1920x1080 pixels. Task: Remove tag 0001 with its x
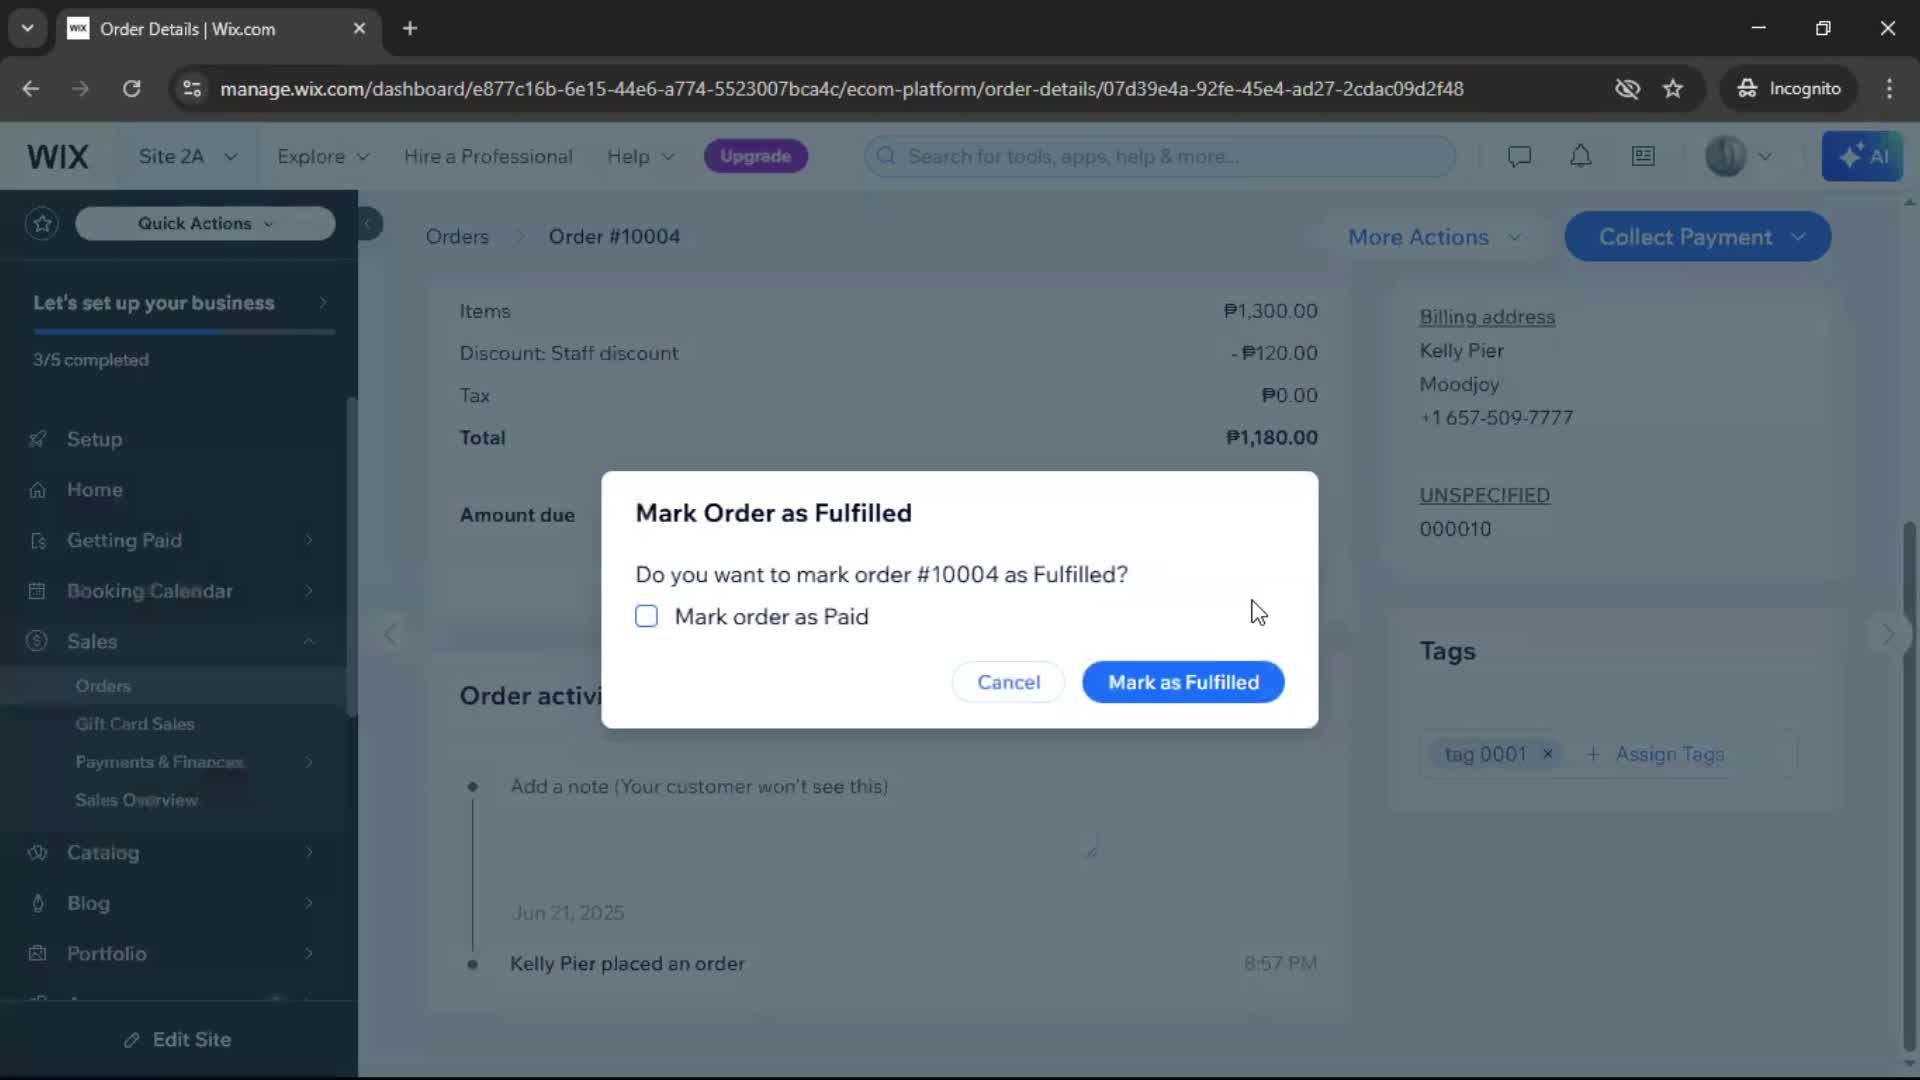point(1547,754)
